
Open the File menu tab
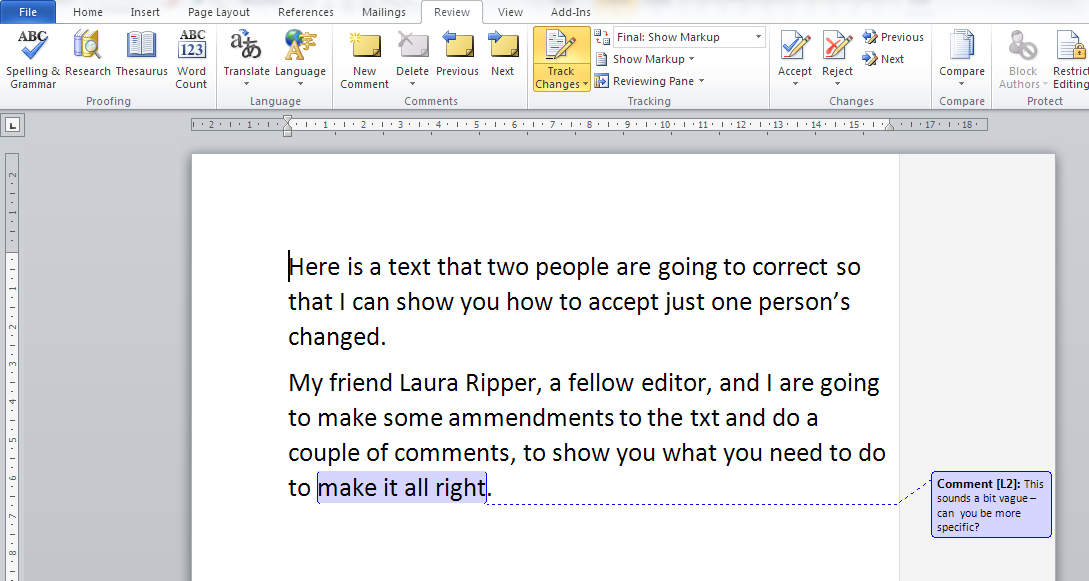(x=28, y=12)
